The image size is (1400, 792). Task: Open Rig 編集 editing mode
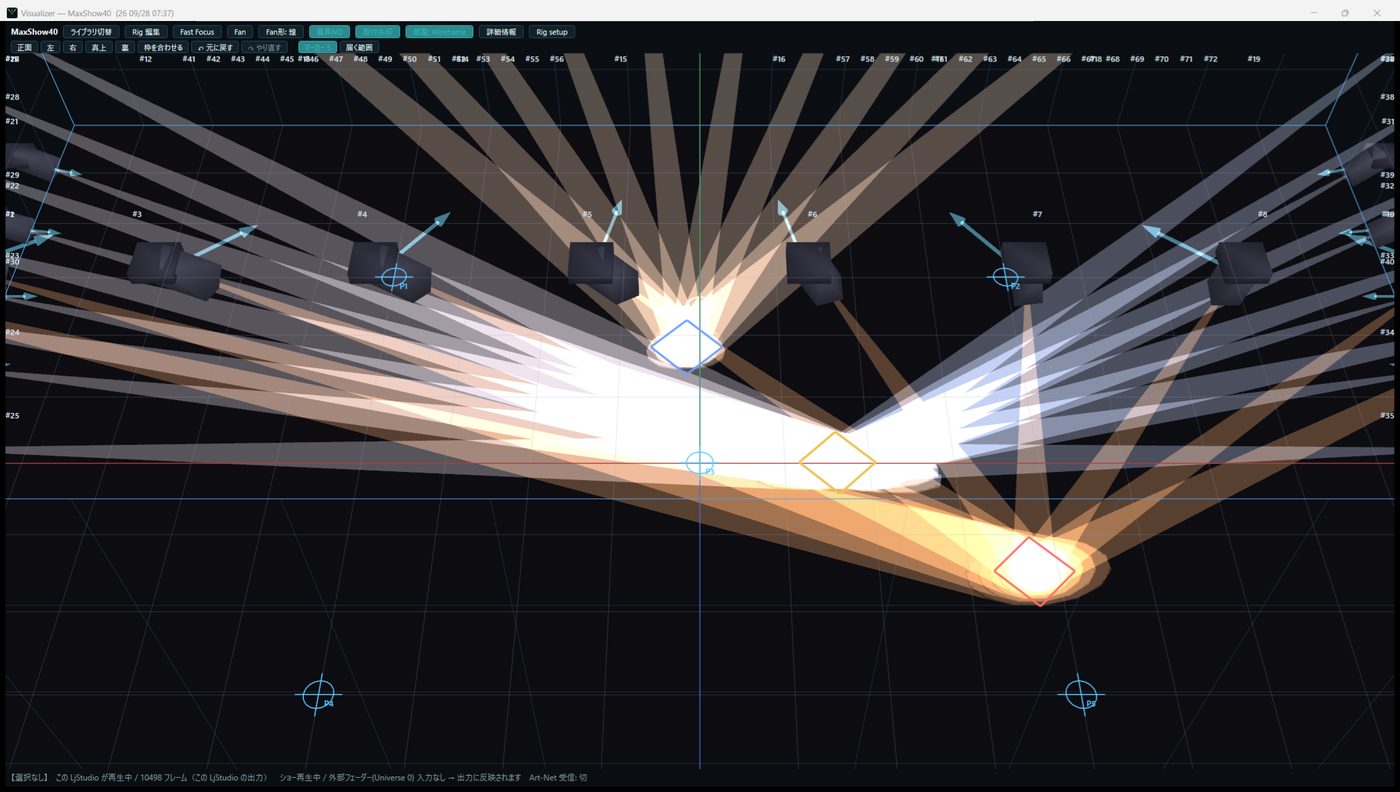[146, 32]
